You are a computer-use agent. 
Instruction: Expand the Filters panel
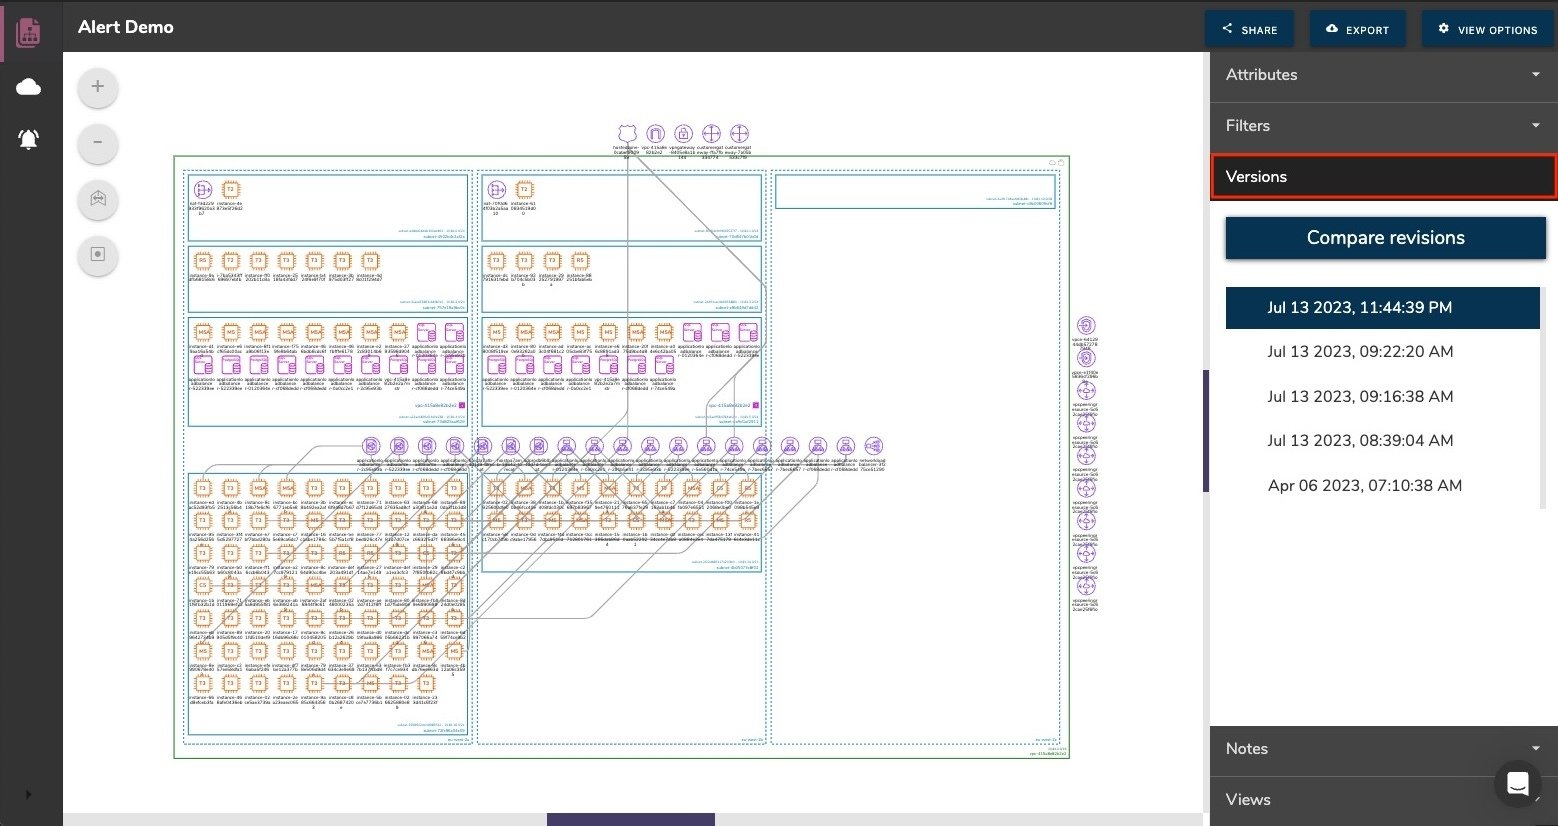(x=1383, y=126)
